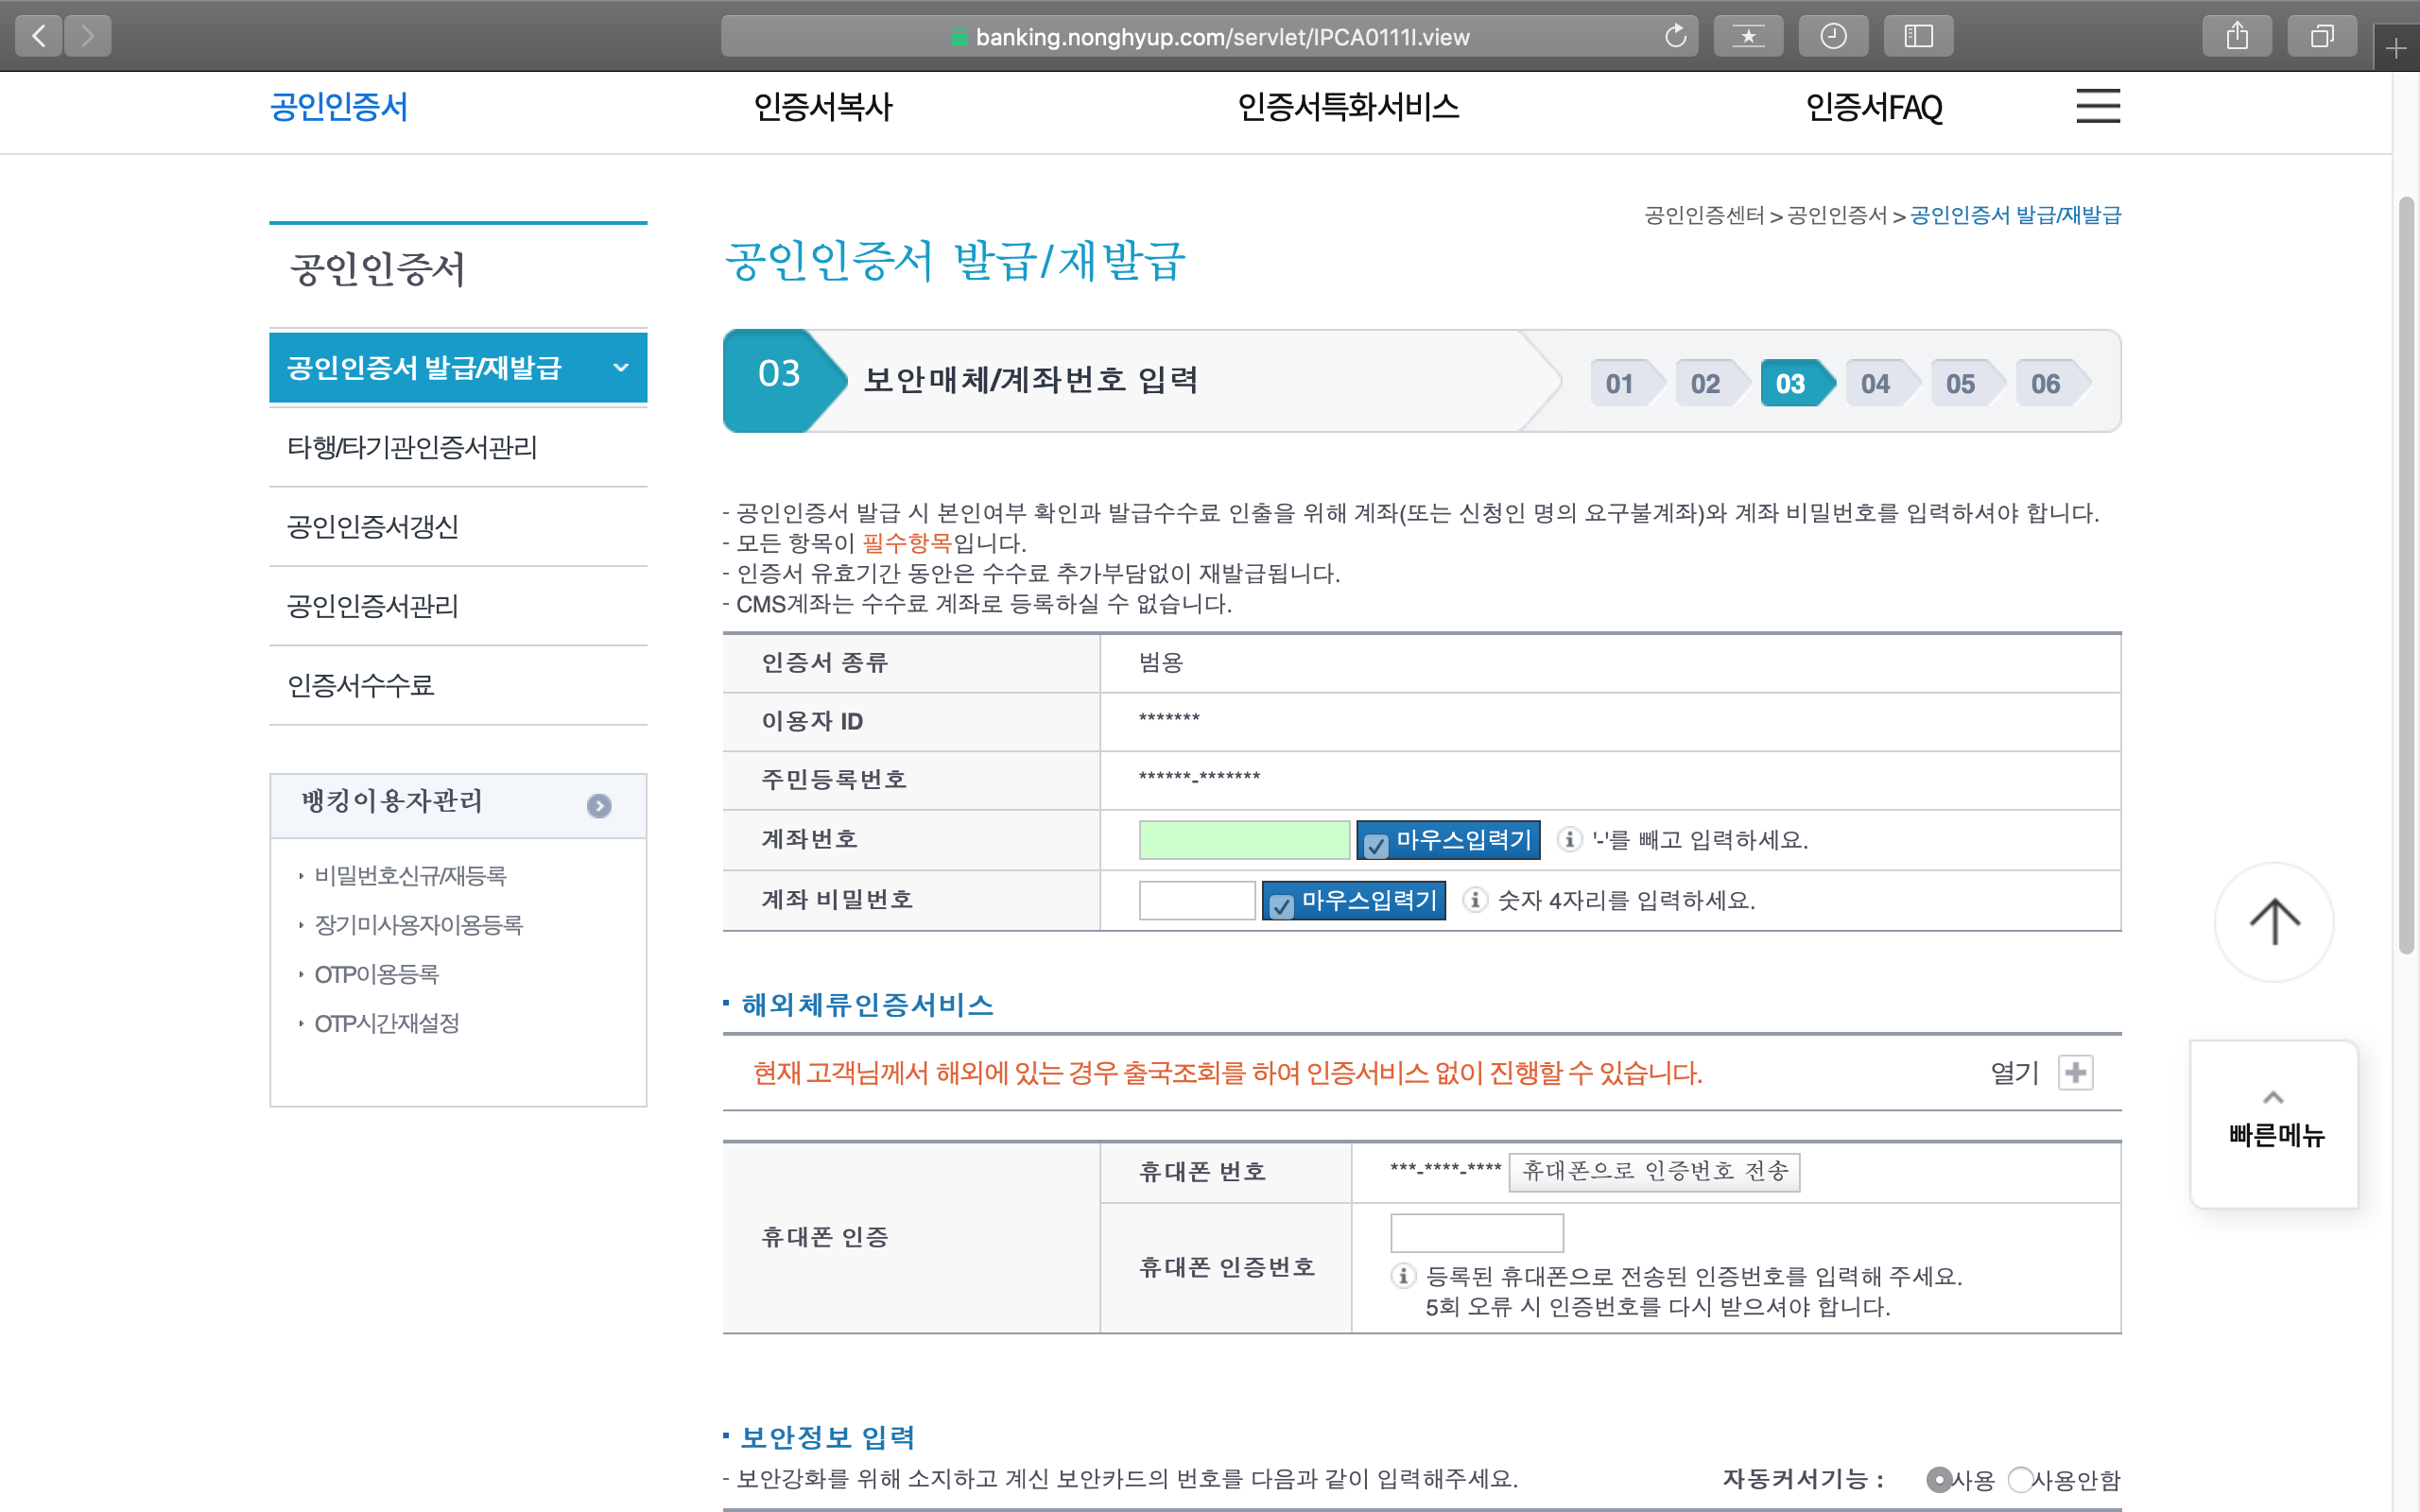Click the green 계좌번호 input field
Image resolution: width=2420 pixels, height=1512 pixels.
[1243, 840]
